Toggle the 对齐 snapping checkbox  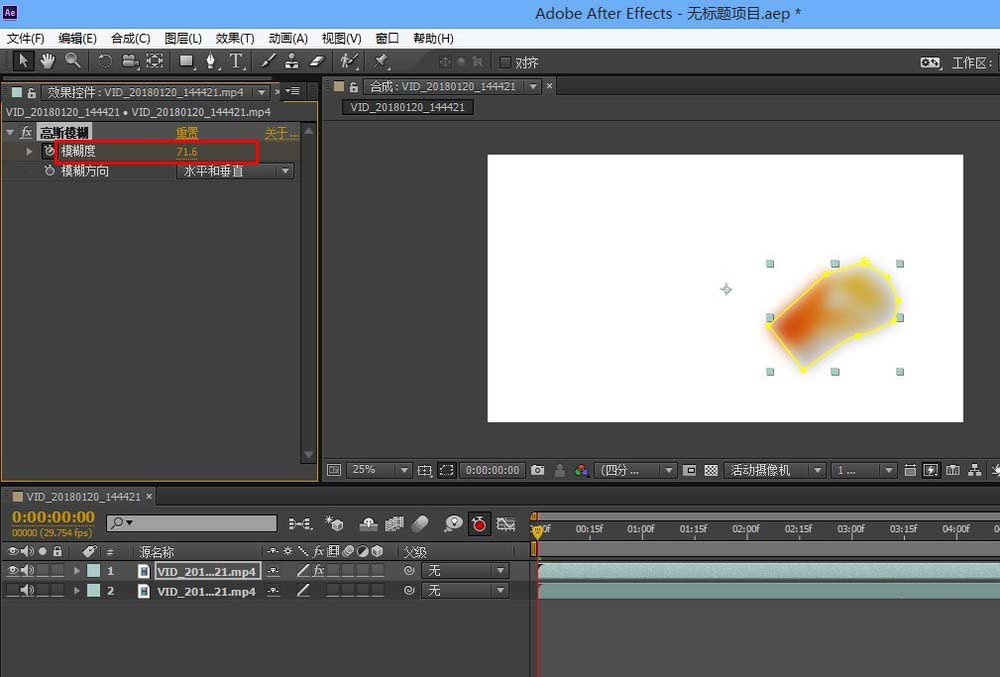(505, 63)
